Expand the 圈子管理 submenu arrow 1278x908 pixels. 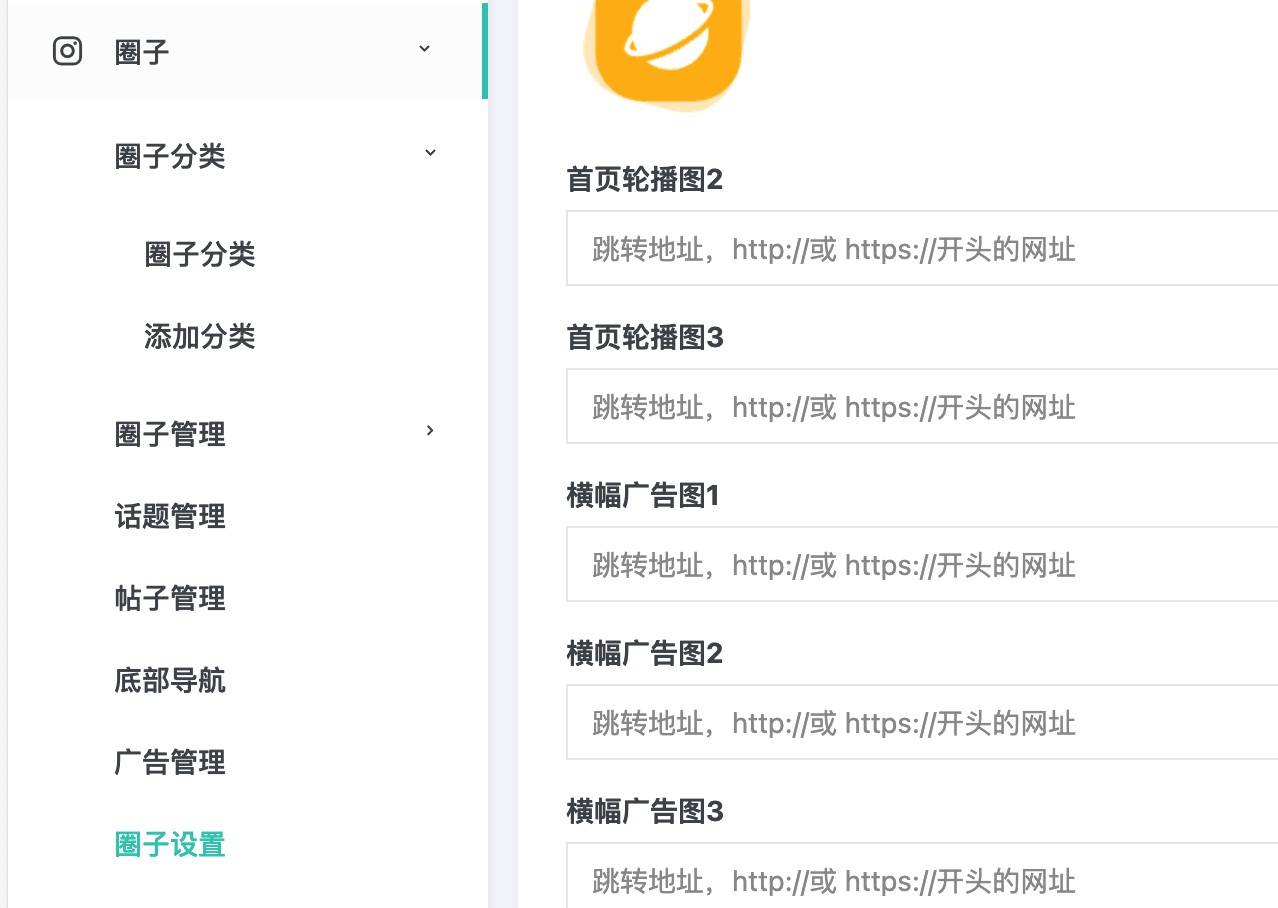[x=430, y=431]
